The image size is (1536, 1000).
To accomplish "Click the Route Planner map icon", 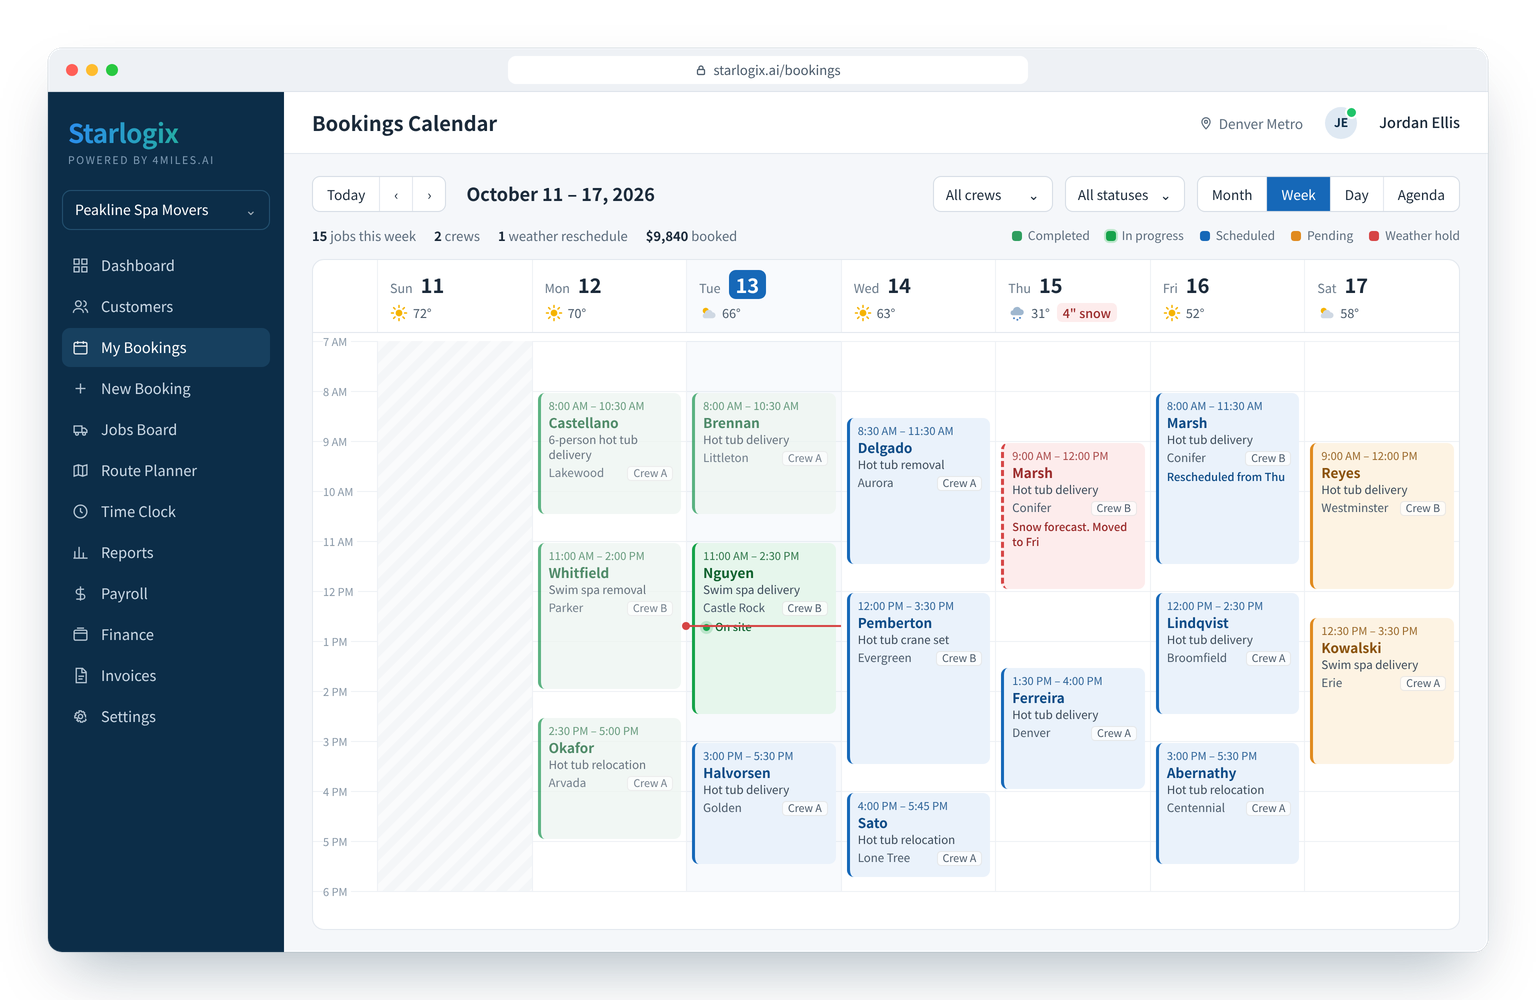I will (80, 471).
